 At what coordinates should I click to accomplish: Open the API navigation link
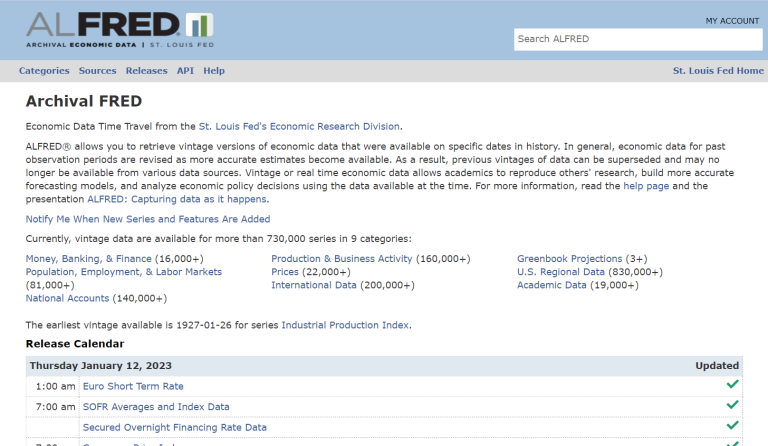185,71
